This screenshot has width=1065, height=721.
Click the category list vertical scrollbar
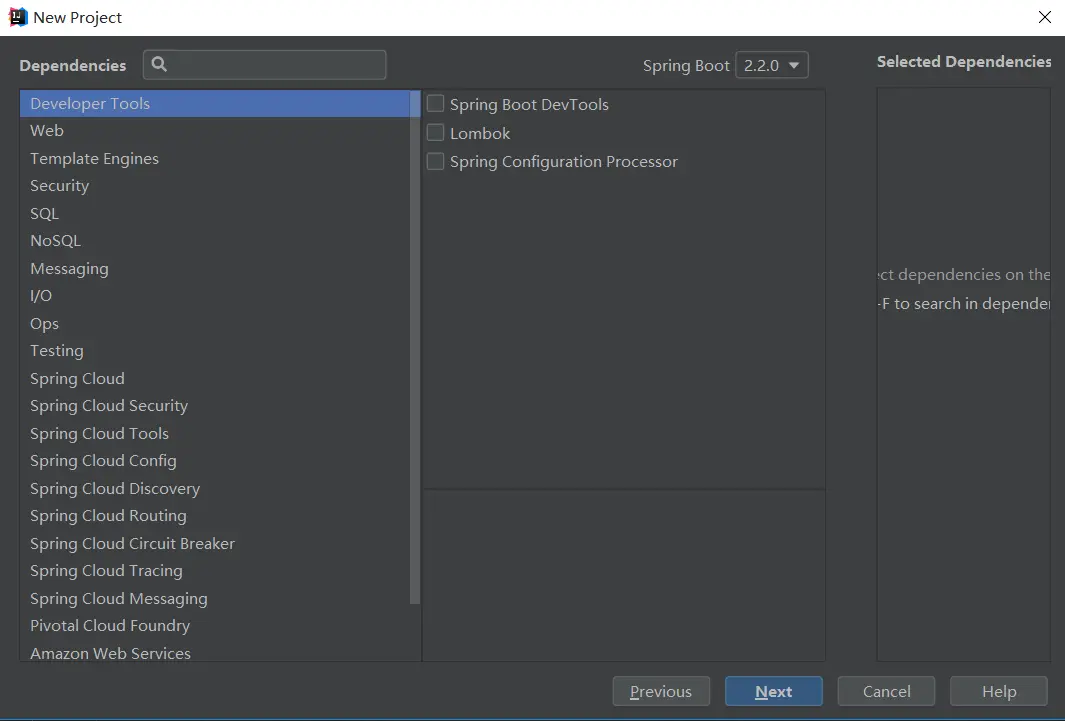415,348
